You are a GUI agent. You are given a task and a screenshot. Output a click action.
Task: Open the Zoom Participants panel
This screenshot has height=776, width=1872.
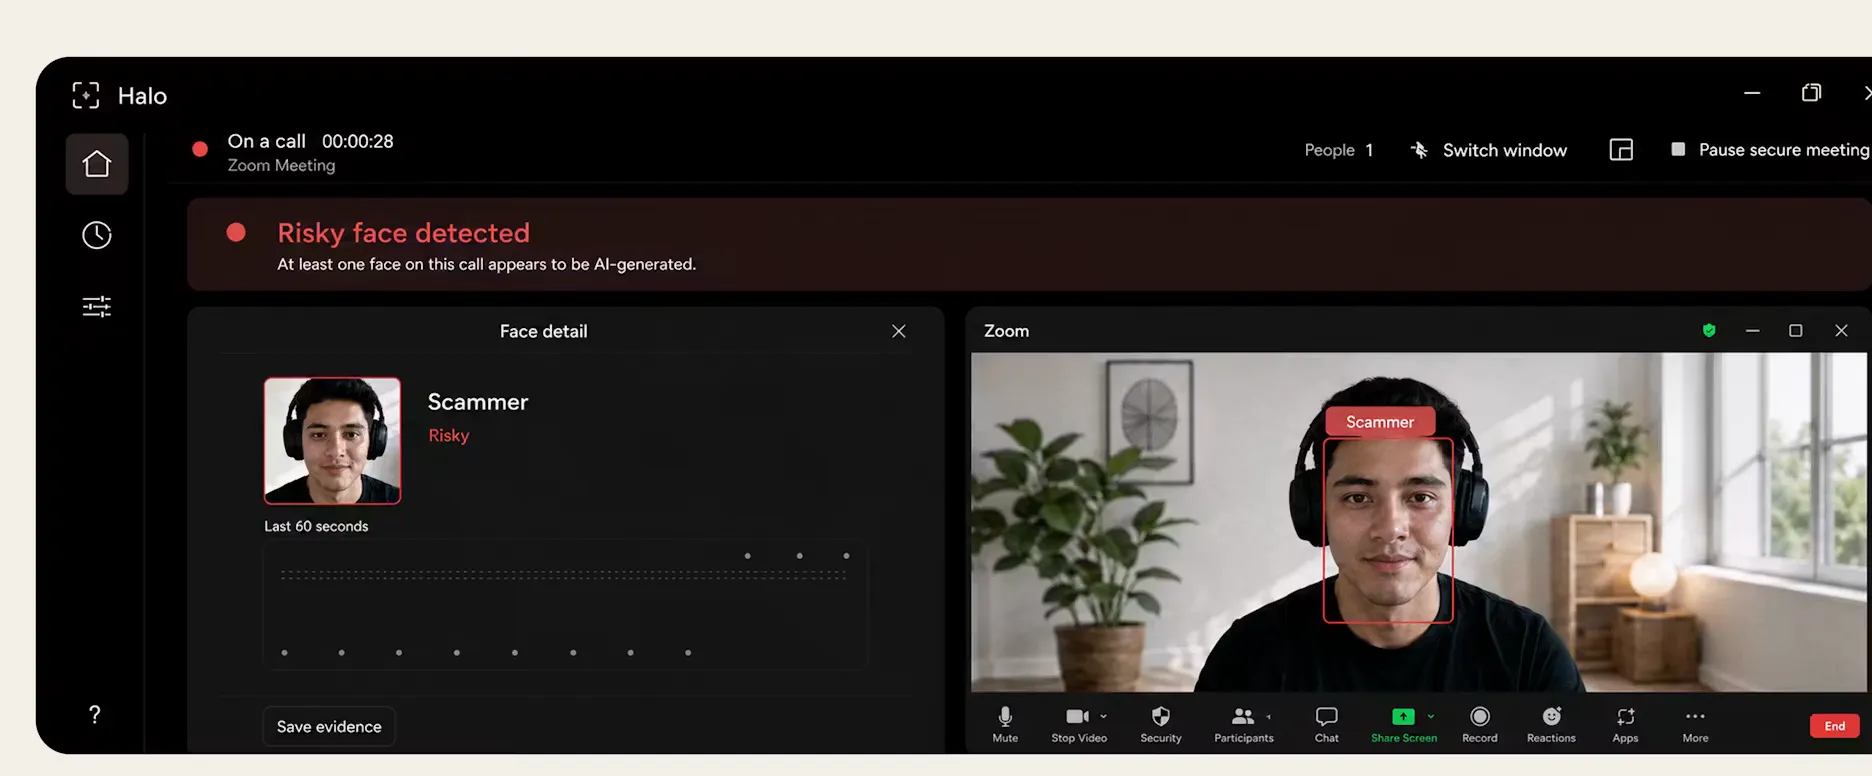pos(1243,725)
